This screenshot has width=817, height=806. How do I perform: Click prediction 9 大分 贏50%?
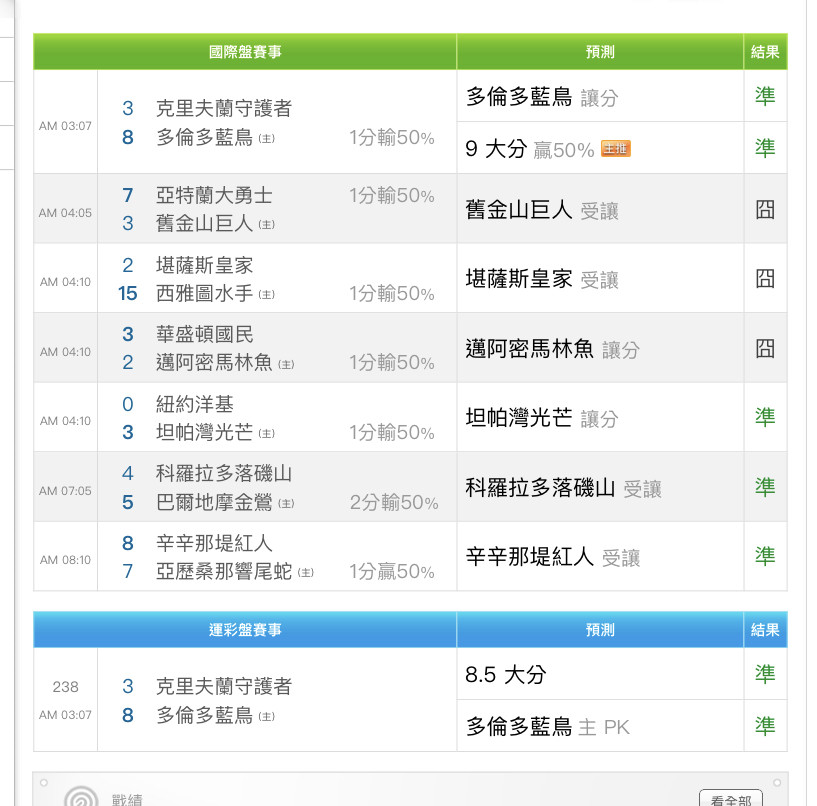[529, 149]
